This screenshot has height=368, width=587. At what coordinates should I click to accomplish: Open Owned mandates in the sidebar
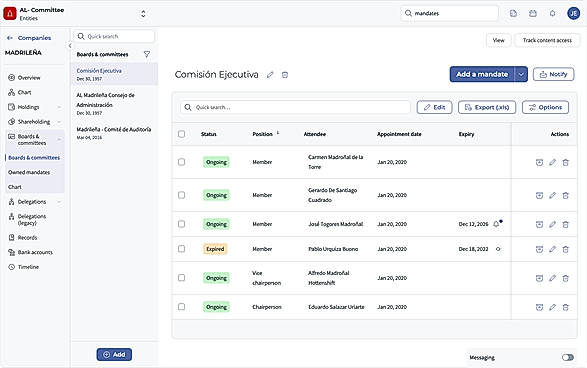[x=29, y=172]
